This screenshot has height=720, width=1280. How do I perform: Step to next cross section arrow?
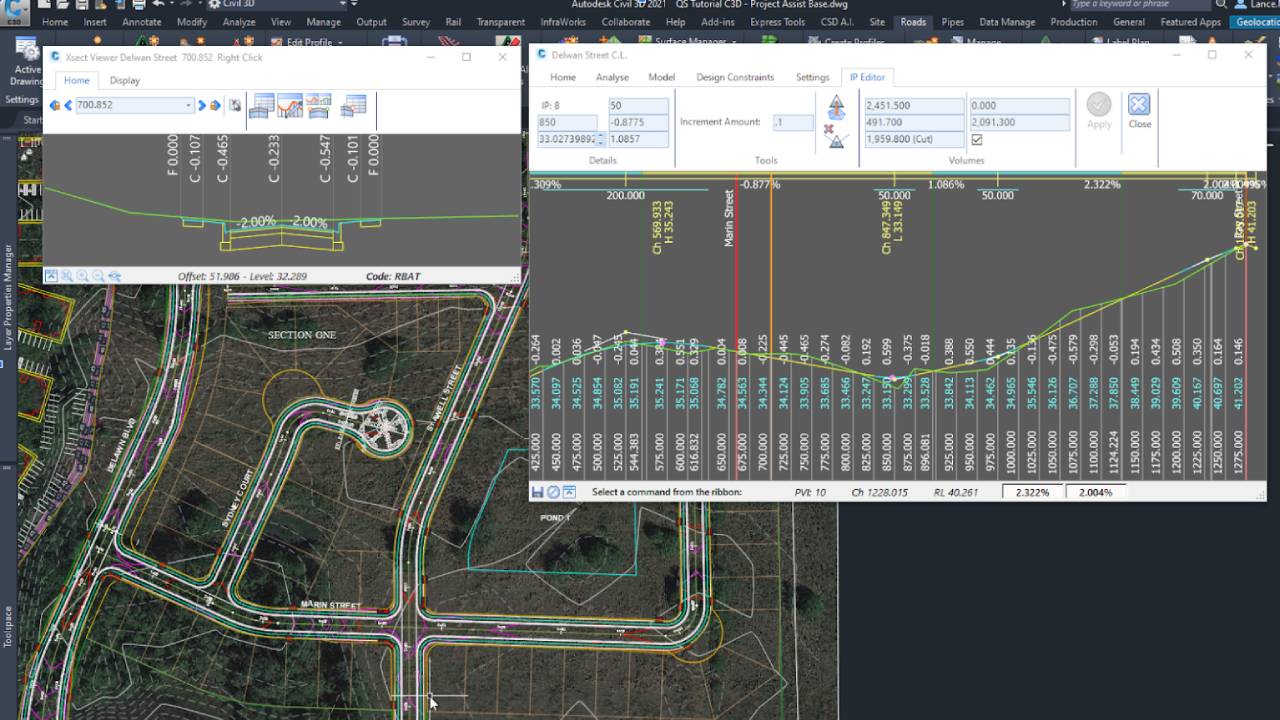pos(202,105)
